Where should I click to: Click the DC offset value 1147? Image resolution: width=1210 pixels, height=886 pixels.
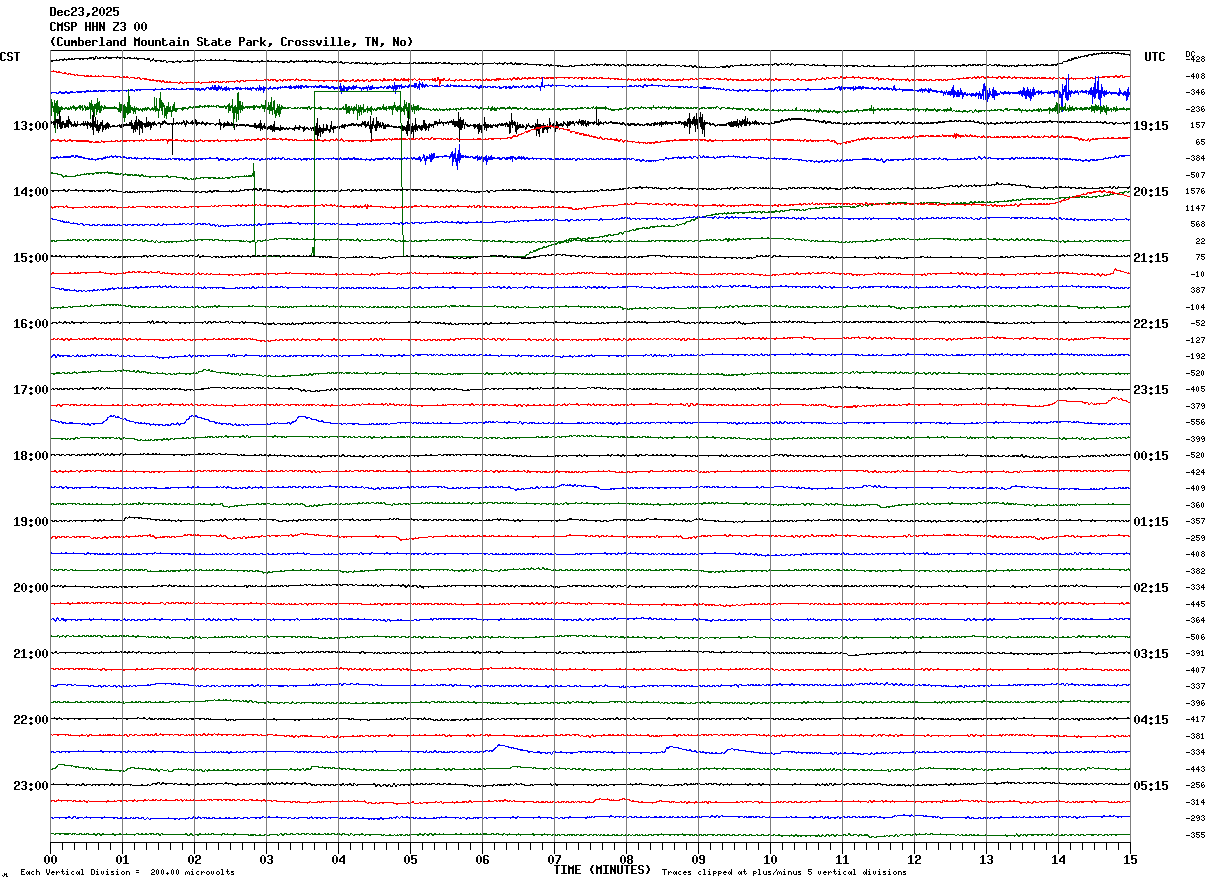pyautogui.click(x=1196, y=208)
